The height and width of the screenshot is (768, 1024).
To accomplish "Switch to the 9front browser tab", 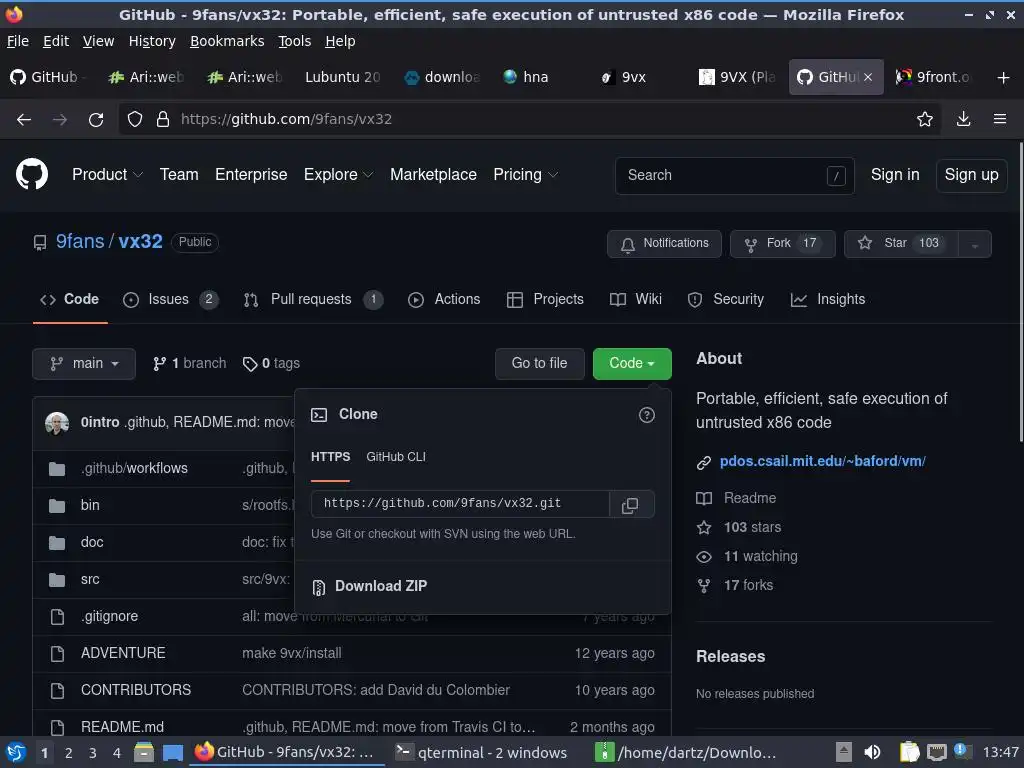I will tap(934, 77).
